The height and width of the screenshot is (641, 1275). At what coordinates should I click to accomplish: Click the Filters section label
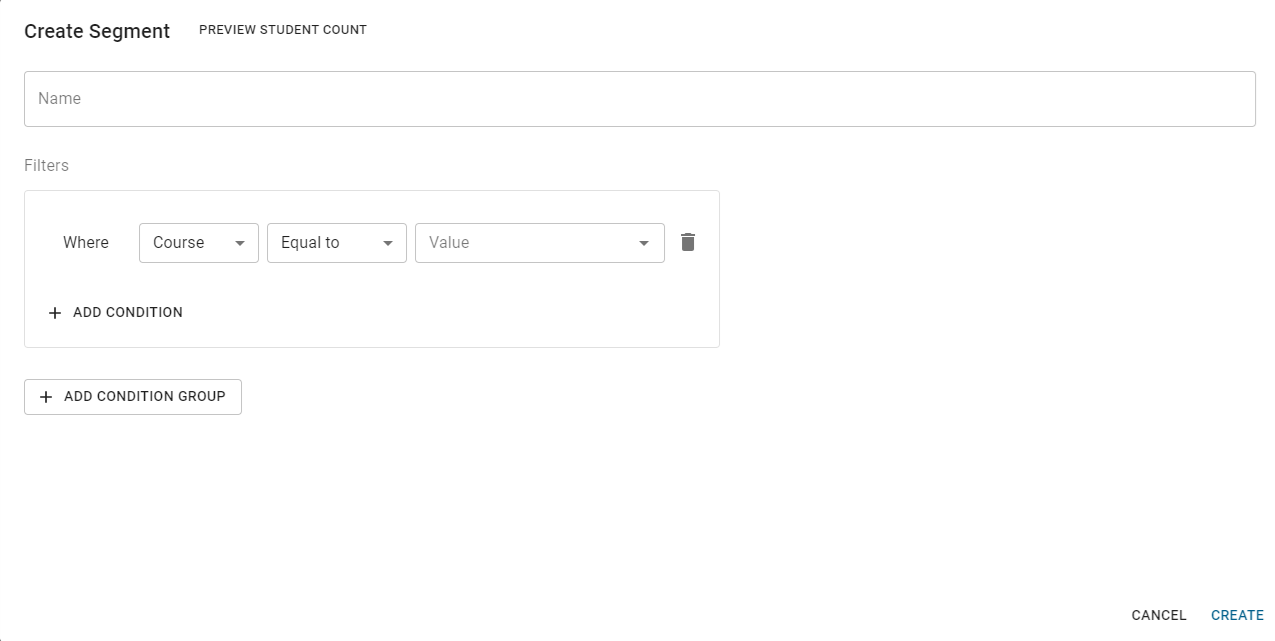[47, 165]
